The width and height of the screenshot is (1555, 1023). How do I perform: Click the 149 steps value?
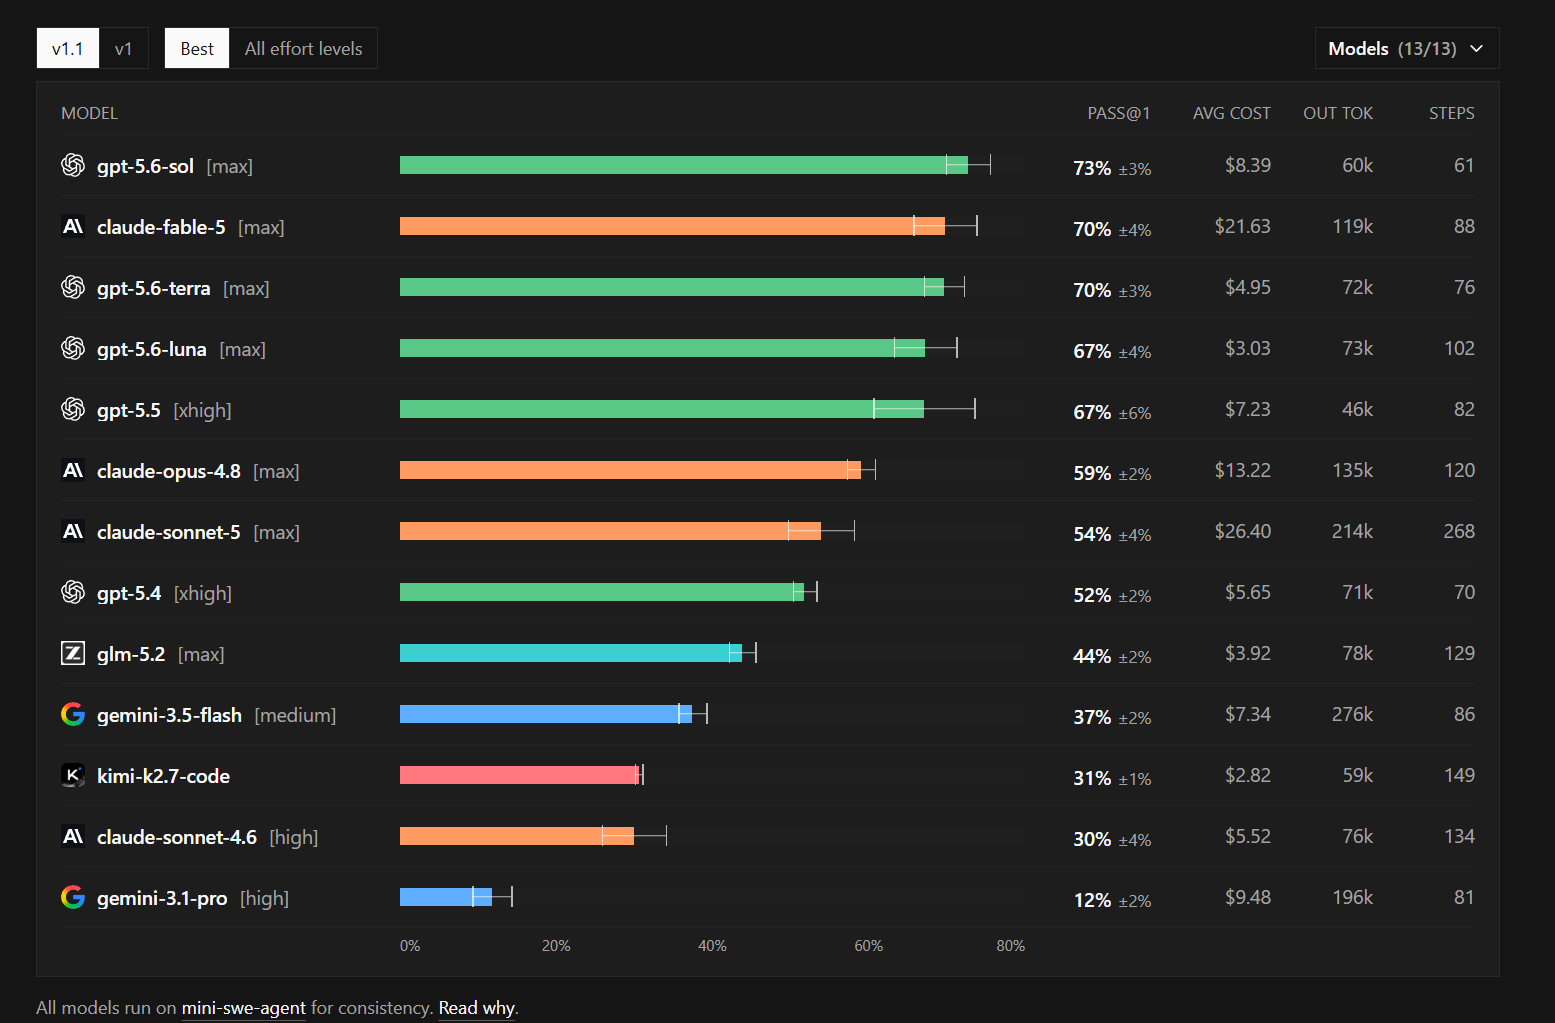point(1459,775)
